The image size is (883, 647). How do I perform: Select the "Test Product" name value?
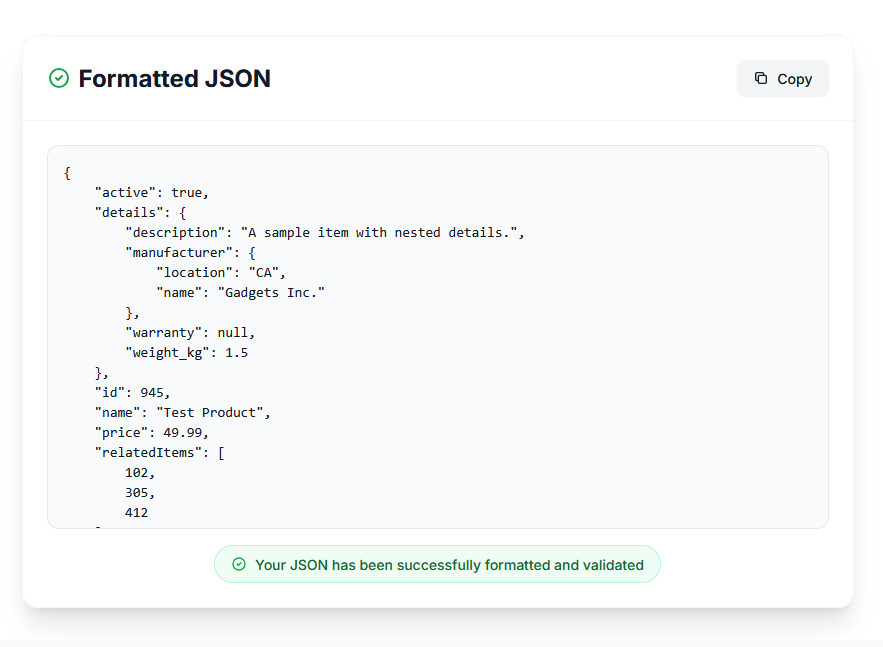[216, 412]
